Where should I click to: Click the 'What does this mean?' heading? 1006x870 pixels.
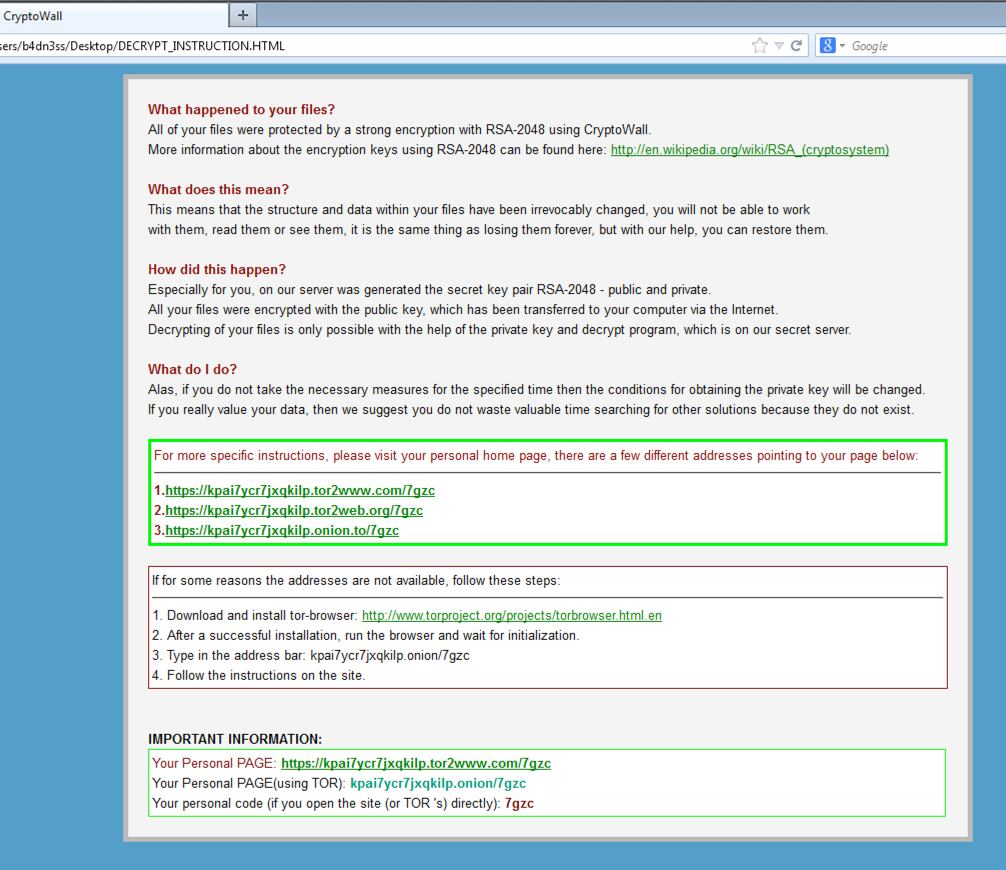click(x=218, y=189)
